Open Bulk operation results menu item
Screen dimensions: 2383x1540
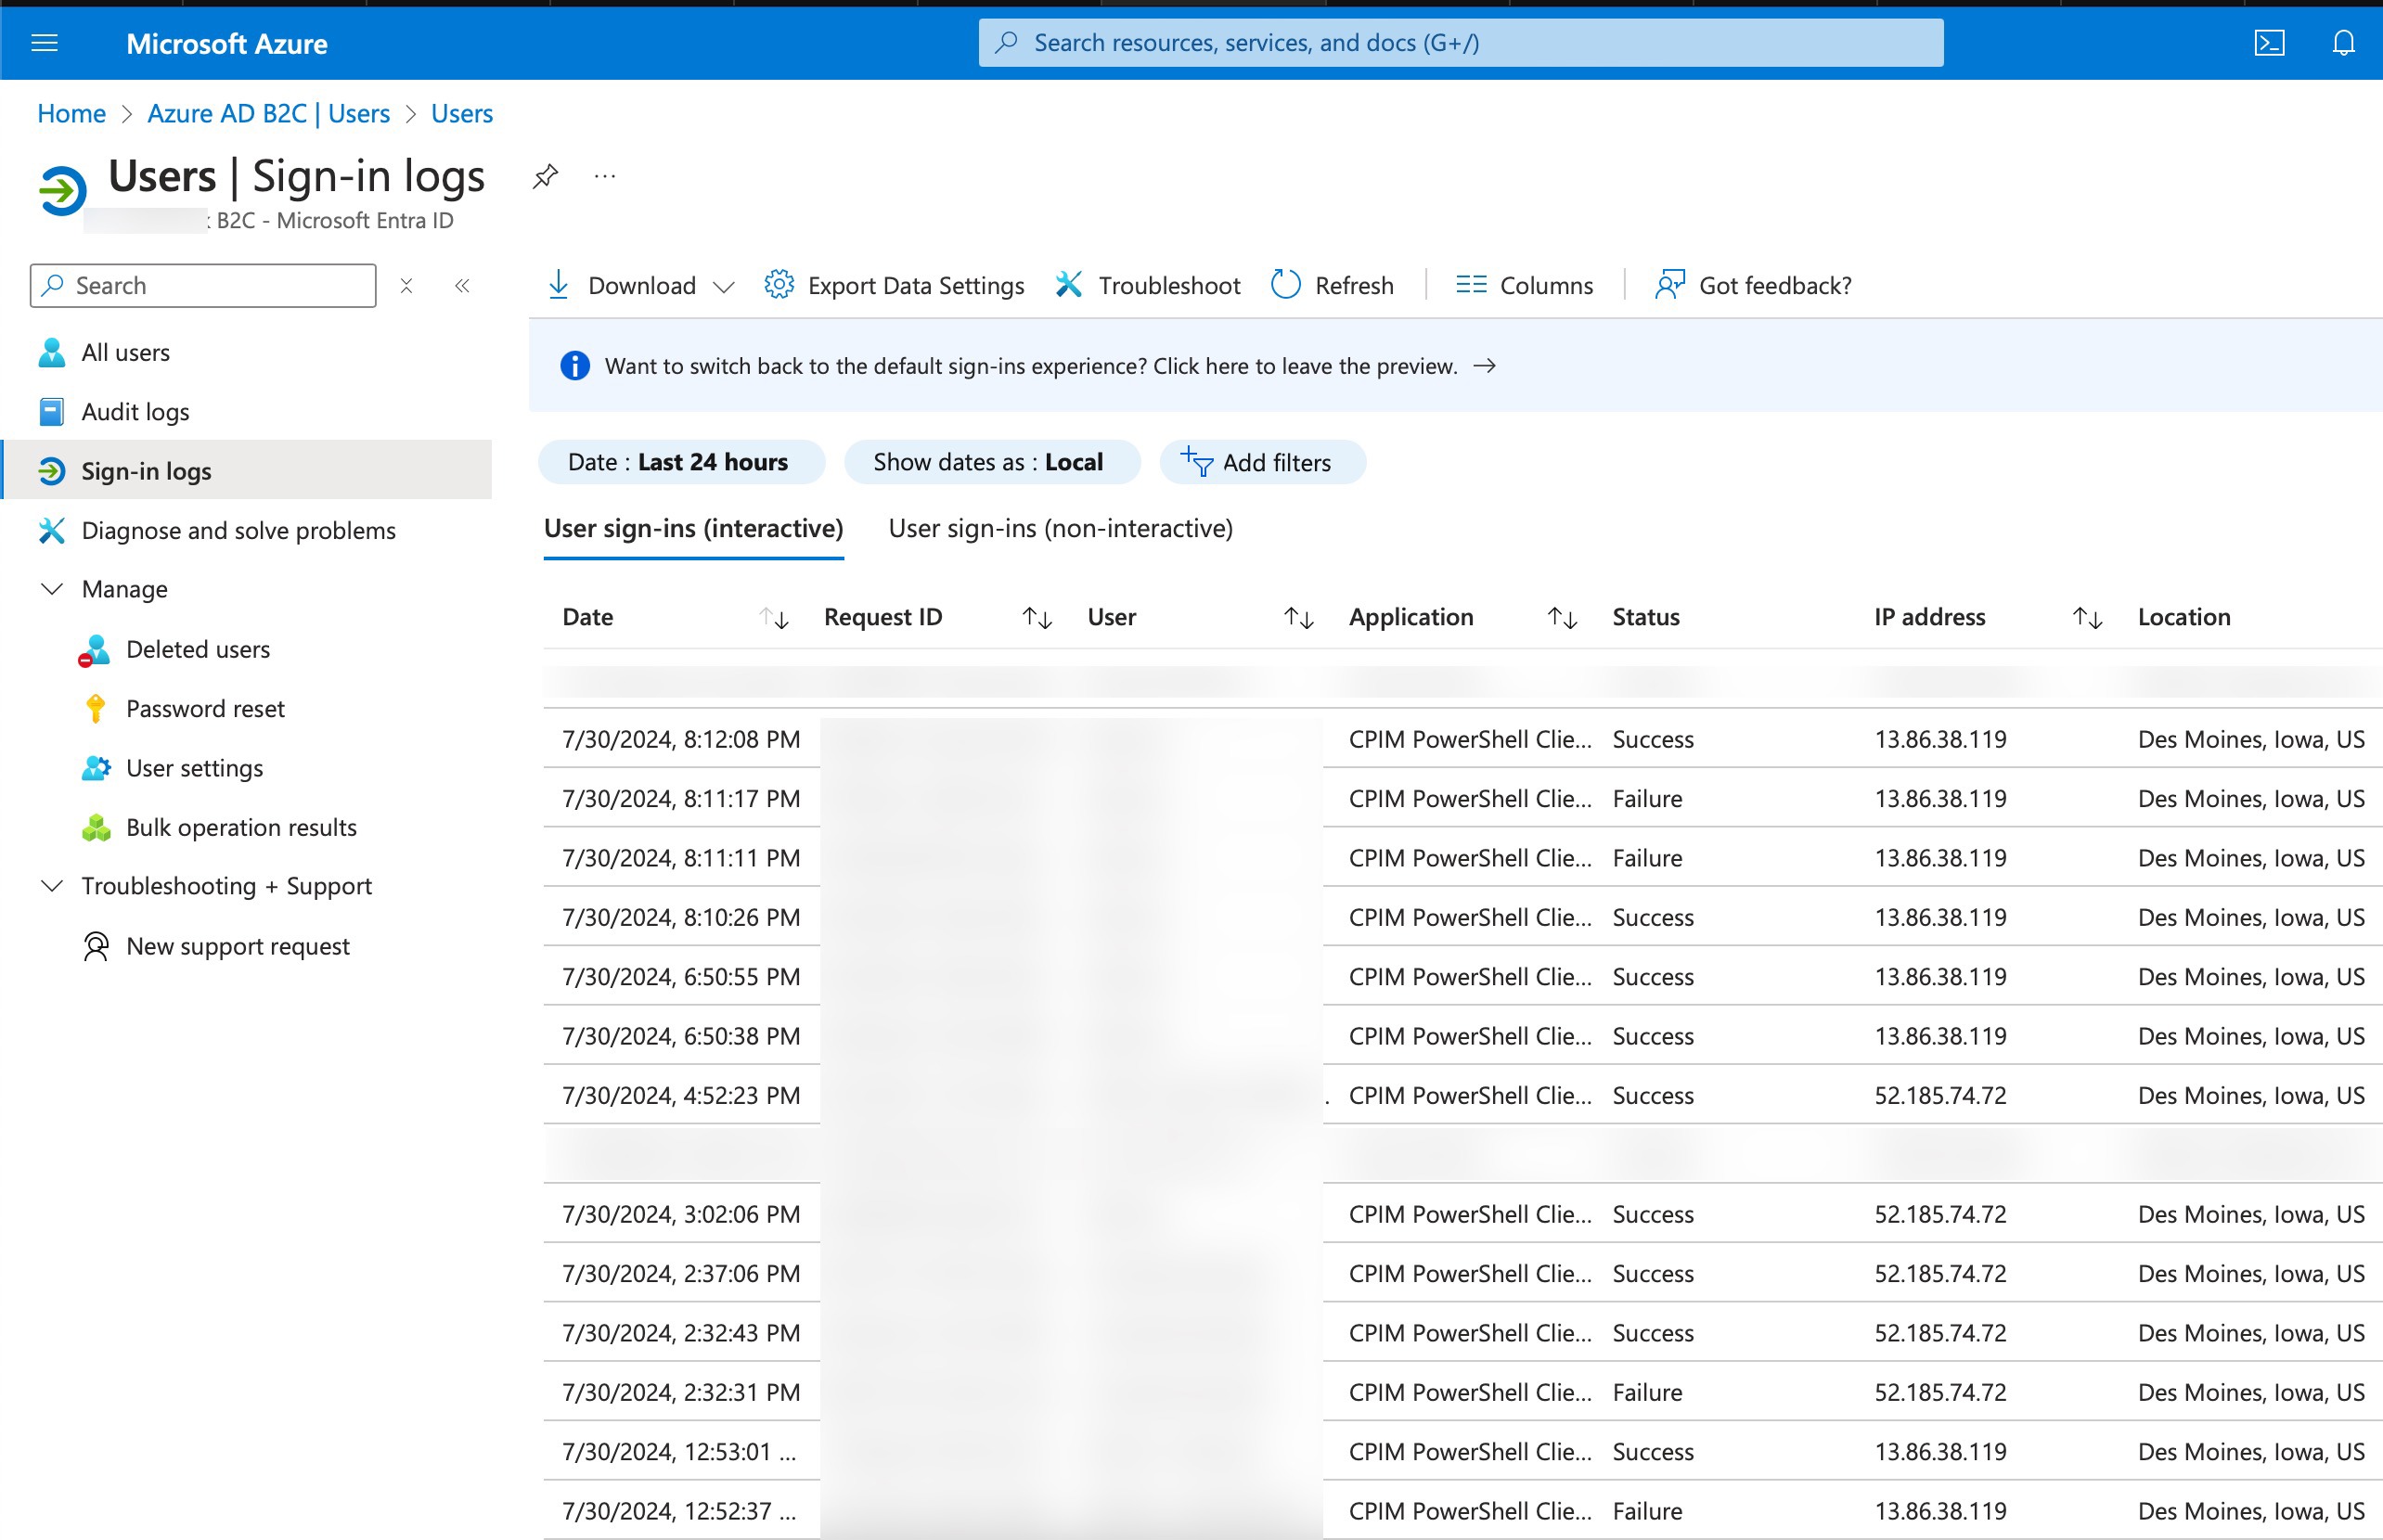[241, 827]
